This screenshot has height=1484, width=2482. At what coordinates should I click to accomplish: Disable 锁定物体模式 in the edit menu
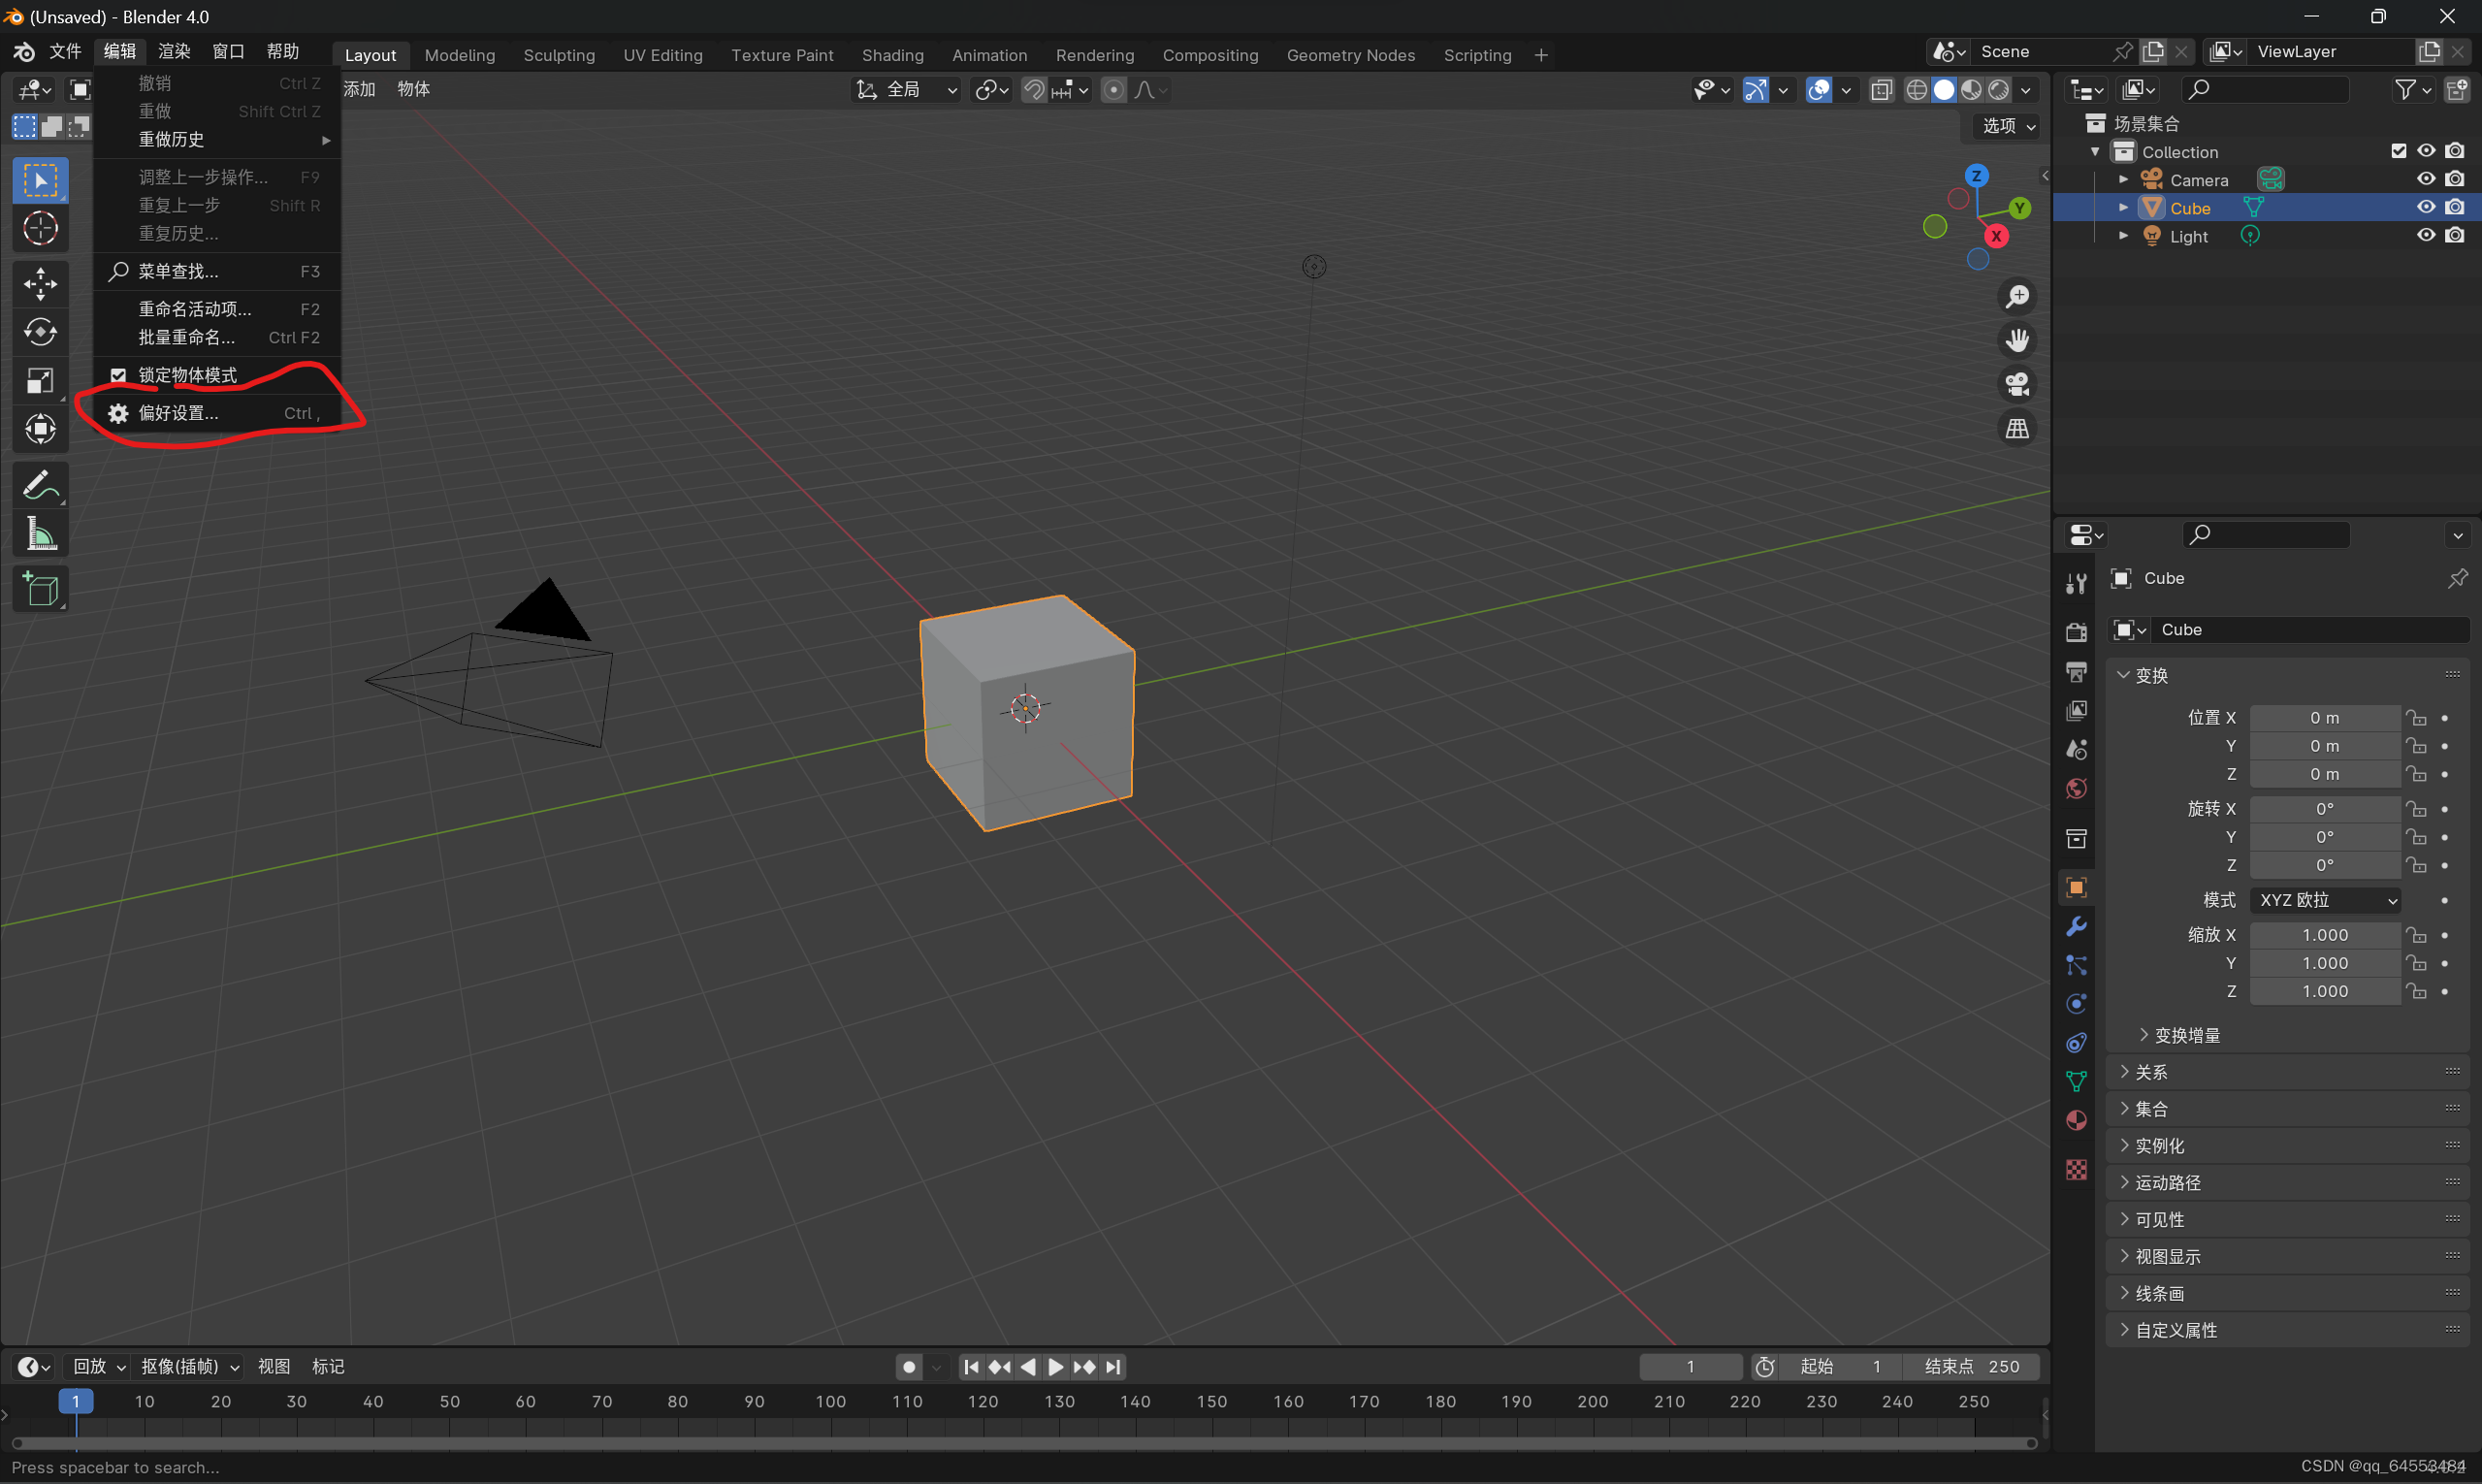(118, 374)
